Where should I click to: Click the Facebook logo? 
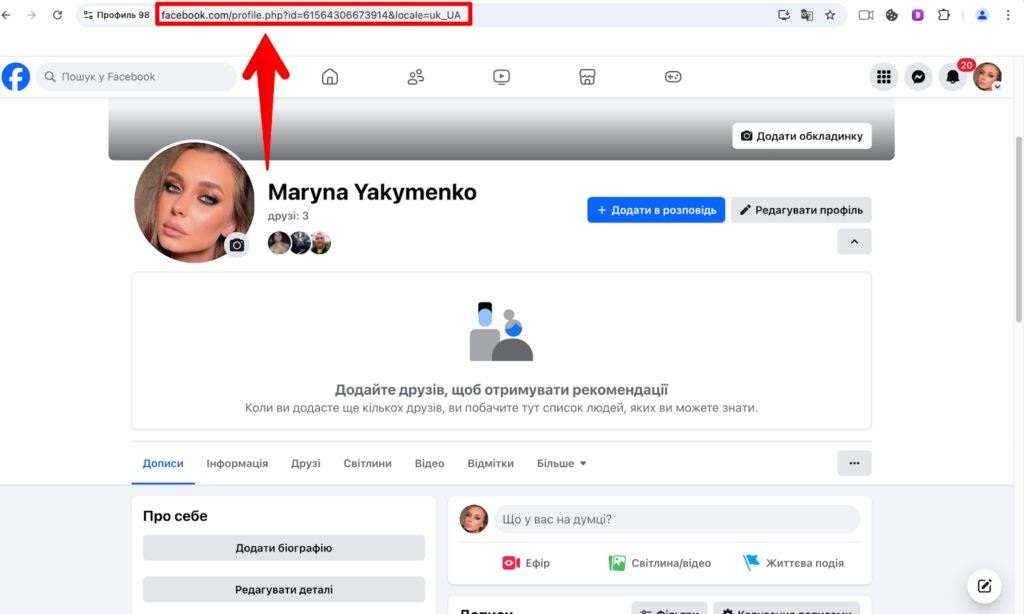click(16, 76)
